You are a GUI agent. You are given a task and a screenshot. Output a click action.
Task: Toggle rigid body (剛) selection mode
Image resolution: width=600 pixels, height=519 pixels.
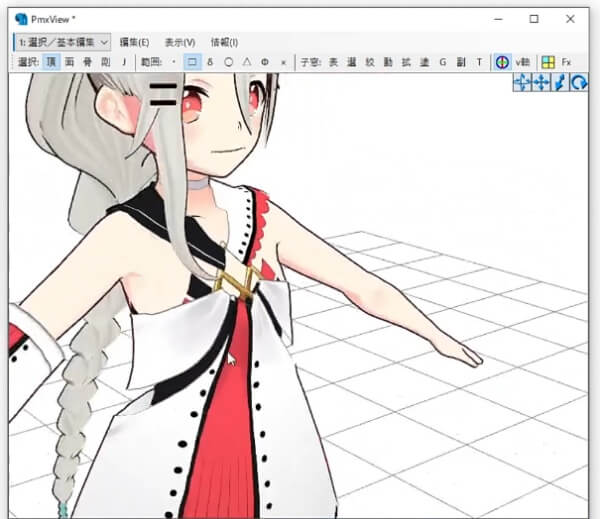point(105,62)
